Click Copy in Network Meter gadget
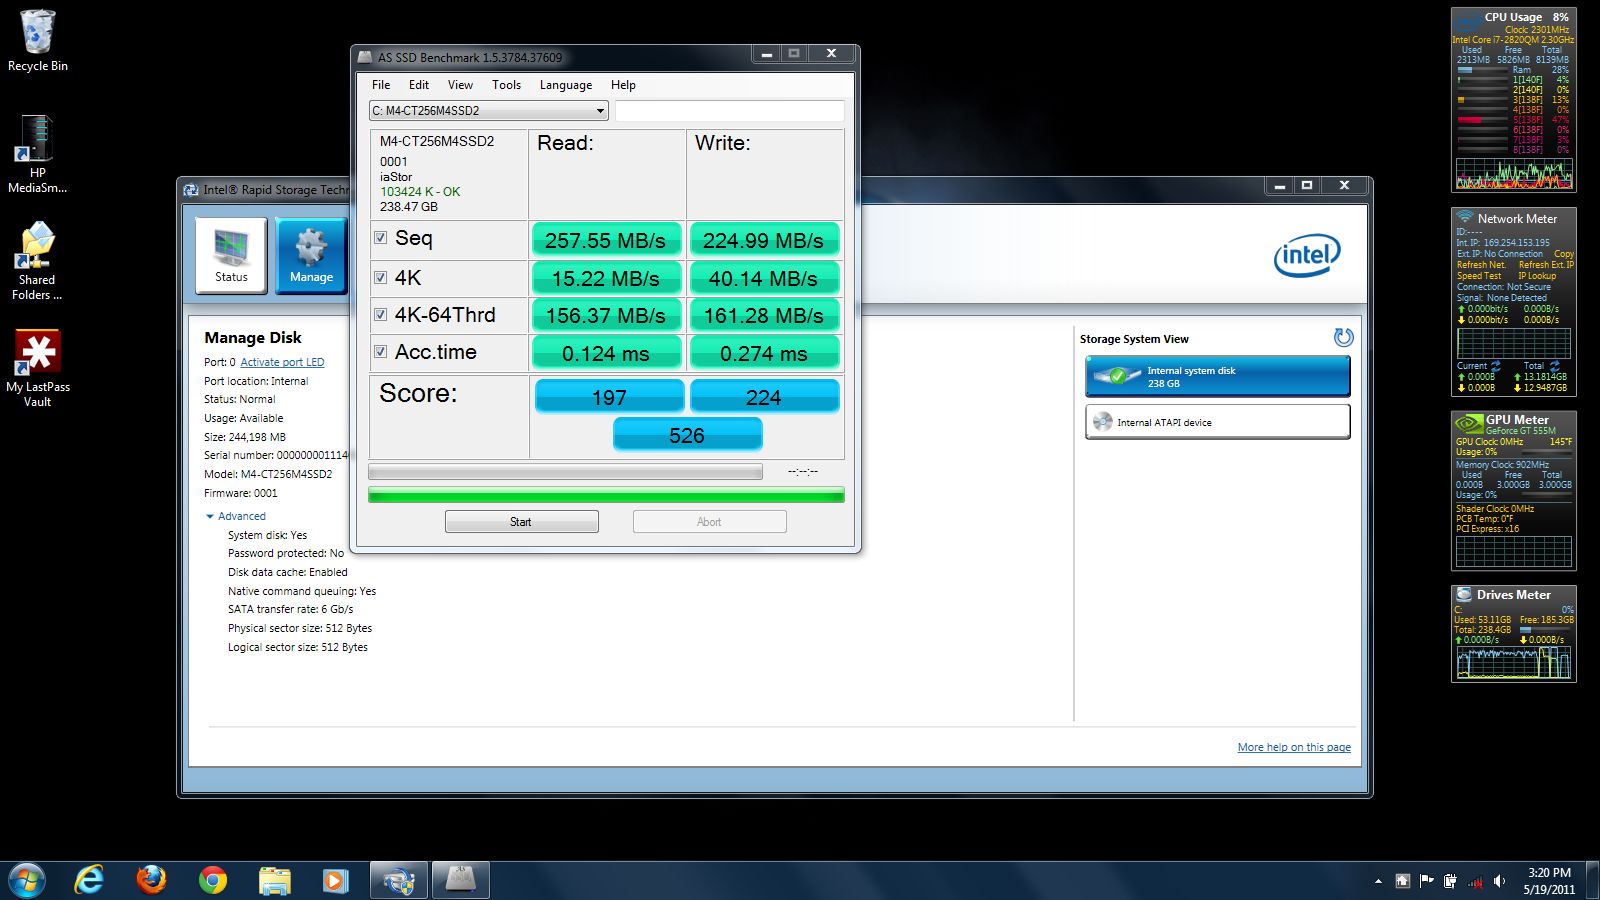Image resolution: width=1600 pixels, height=900 pixels. (x=1563, y=254)
